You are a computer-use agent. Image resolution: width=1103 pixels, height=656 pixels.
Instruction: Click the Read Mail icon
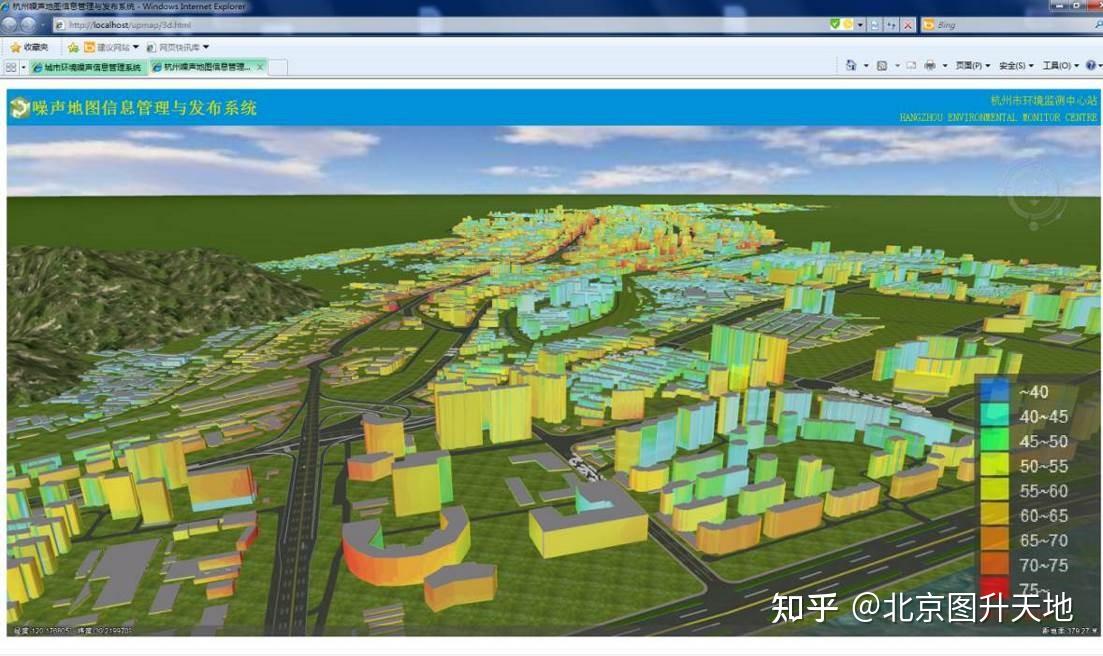tap(912, 64)
